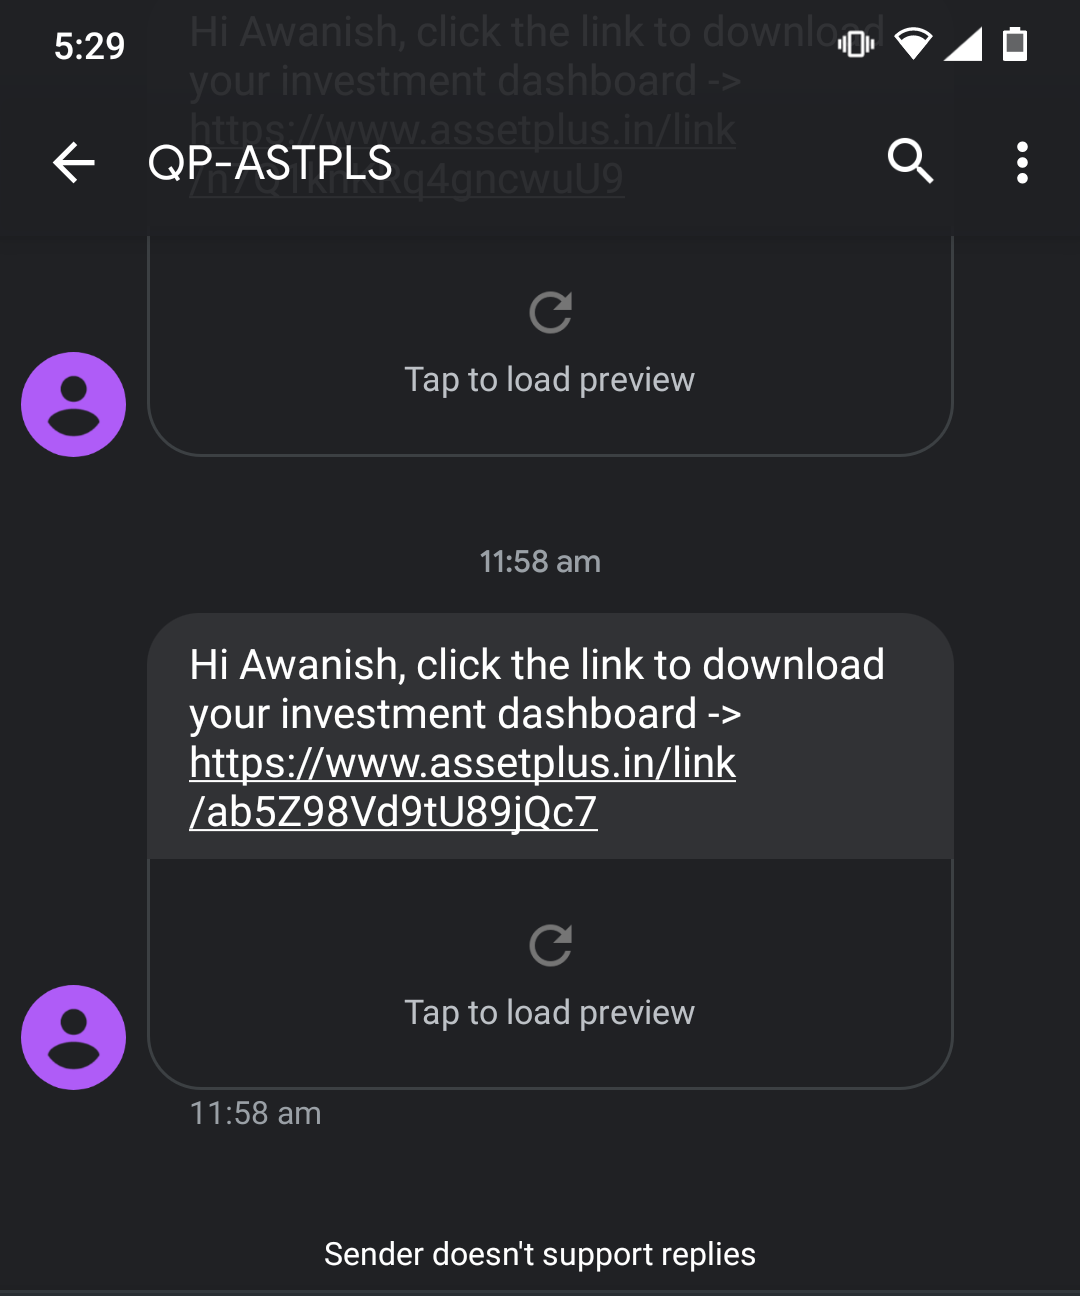Tap the 11:58 am timestamp below message
The height and width of the screenshot is (1296, 1080).
pyautogui.click(x=256, y=1113)
